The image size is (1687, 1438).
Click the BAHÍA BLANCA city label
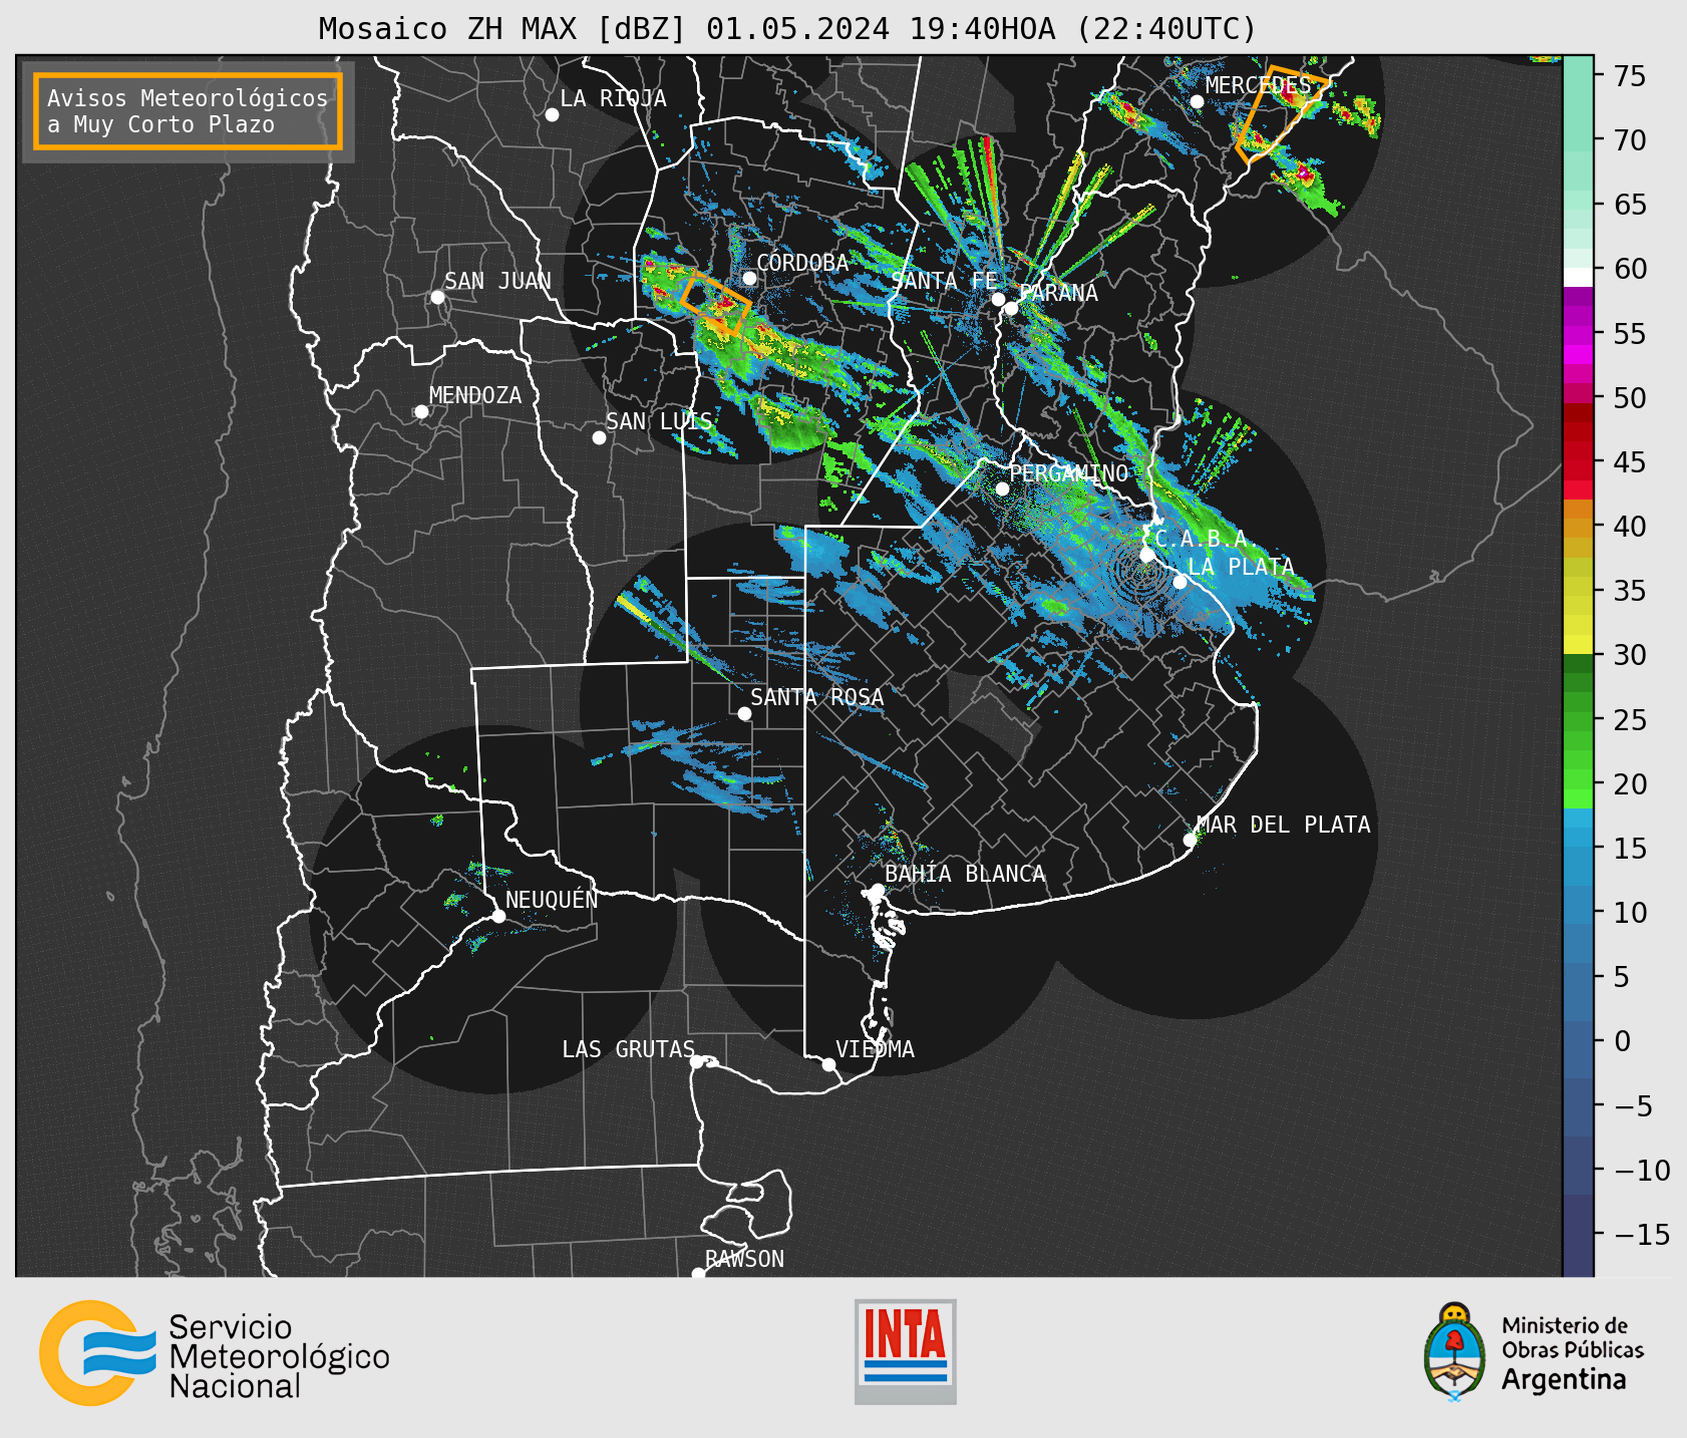[x=965, y=874]
